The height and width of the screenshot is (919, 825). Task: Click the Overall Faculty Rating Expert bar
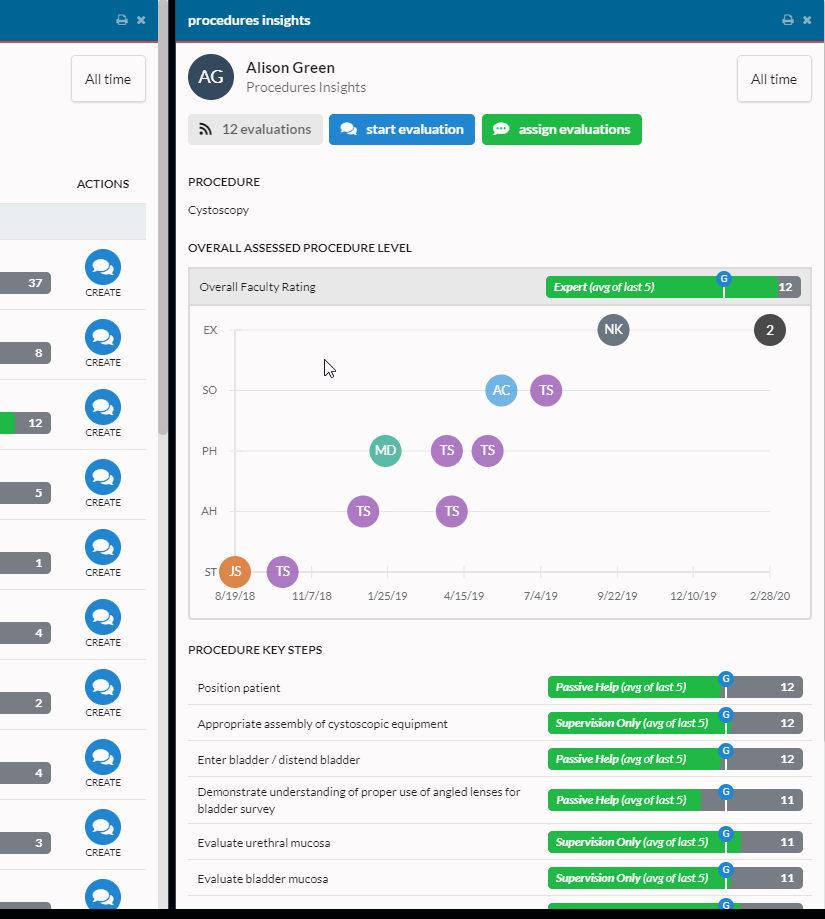(x=673, y=287)
